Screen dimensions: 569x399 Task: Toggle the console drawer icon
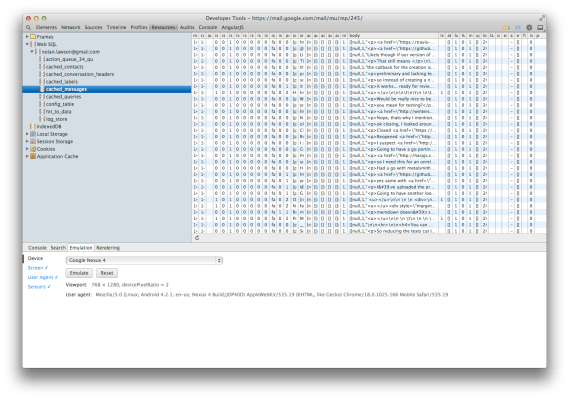coord(518,27)
